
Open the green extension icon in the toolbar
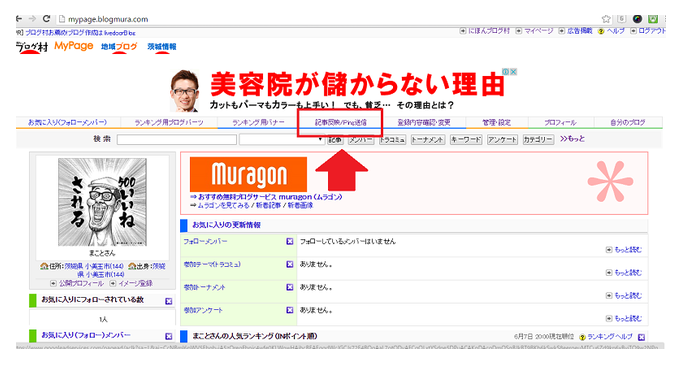653,19
